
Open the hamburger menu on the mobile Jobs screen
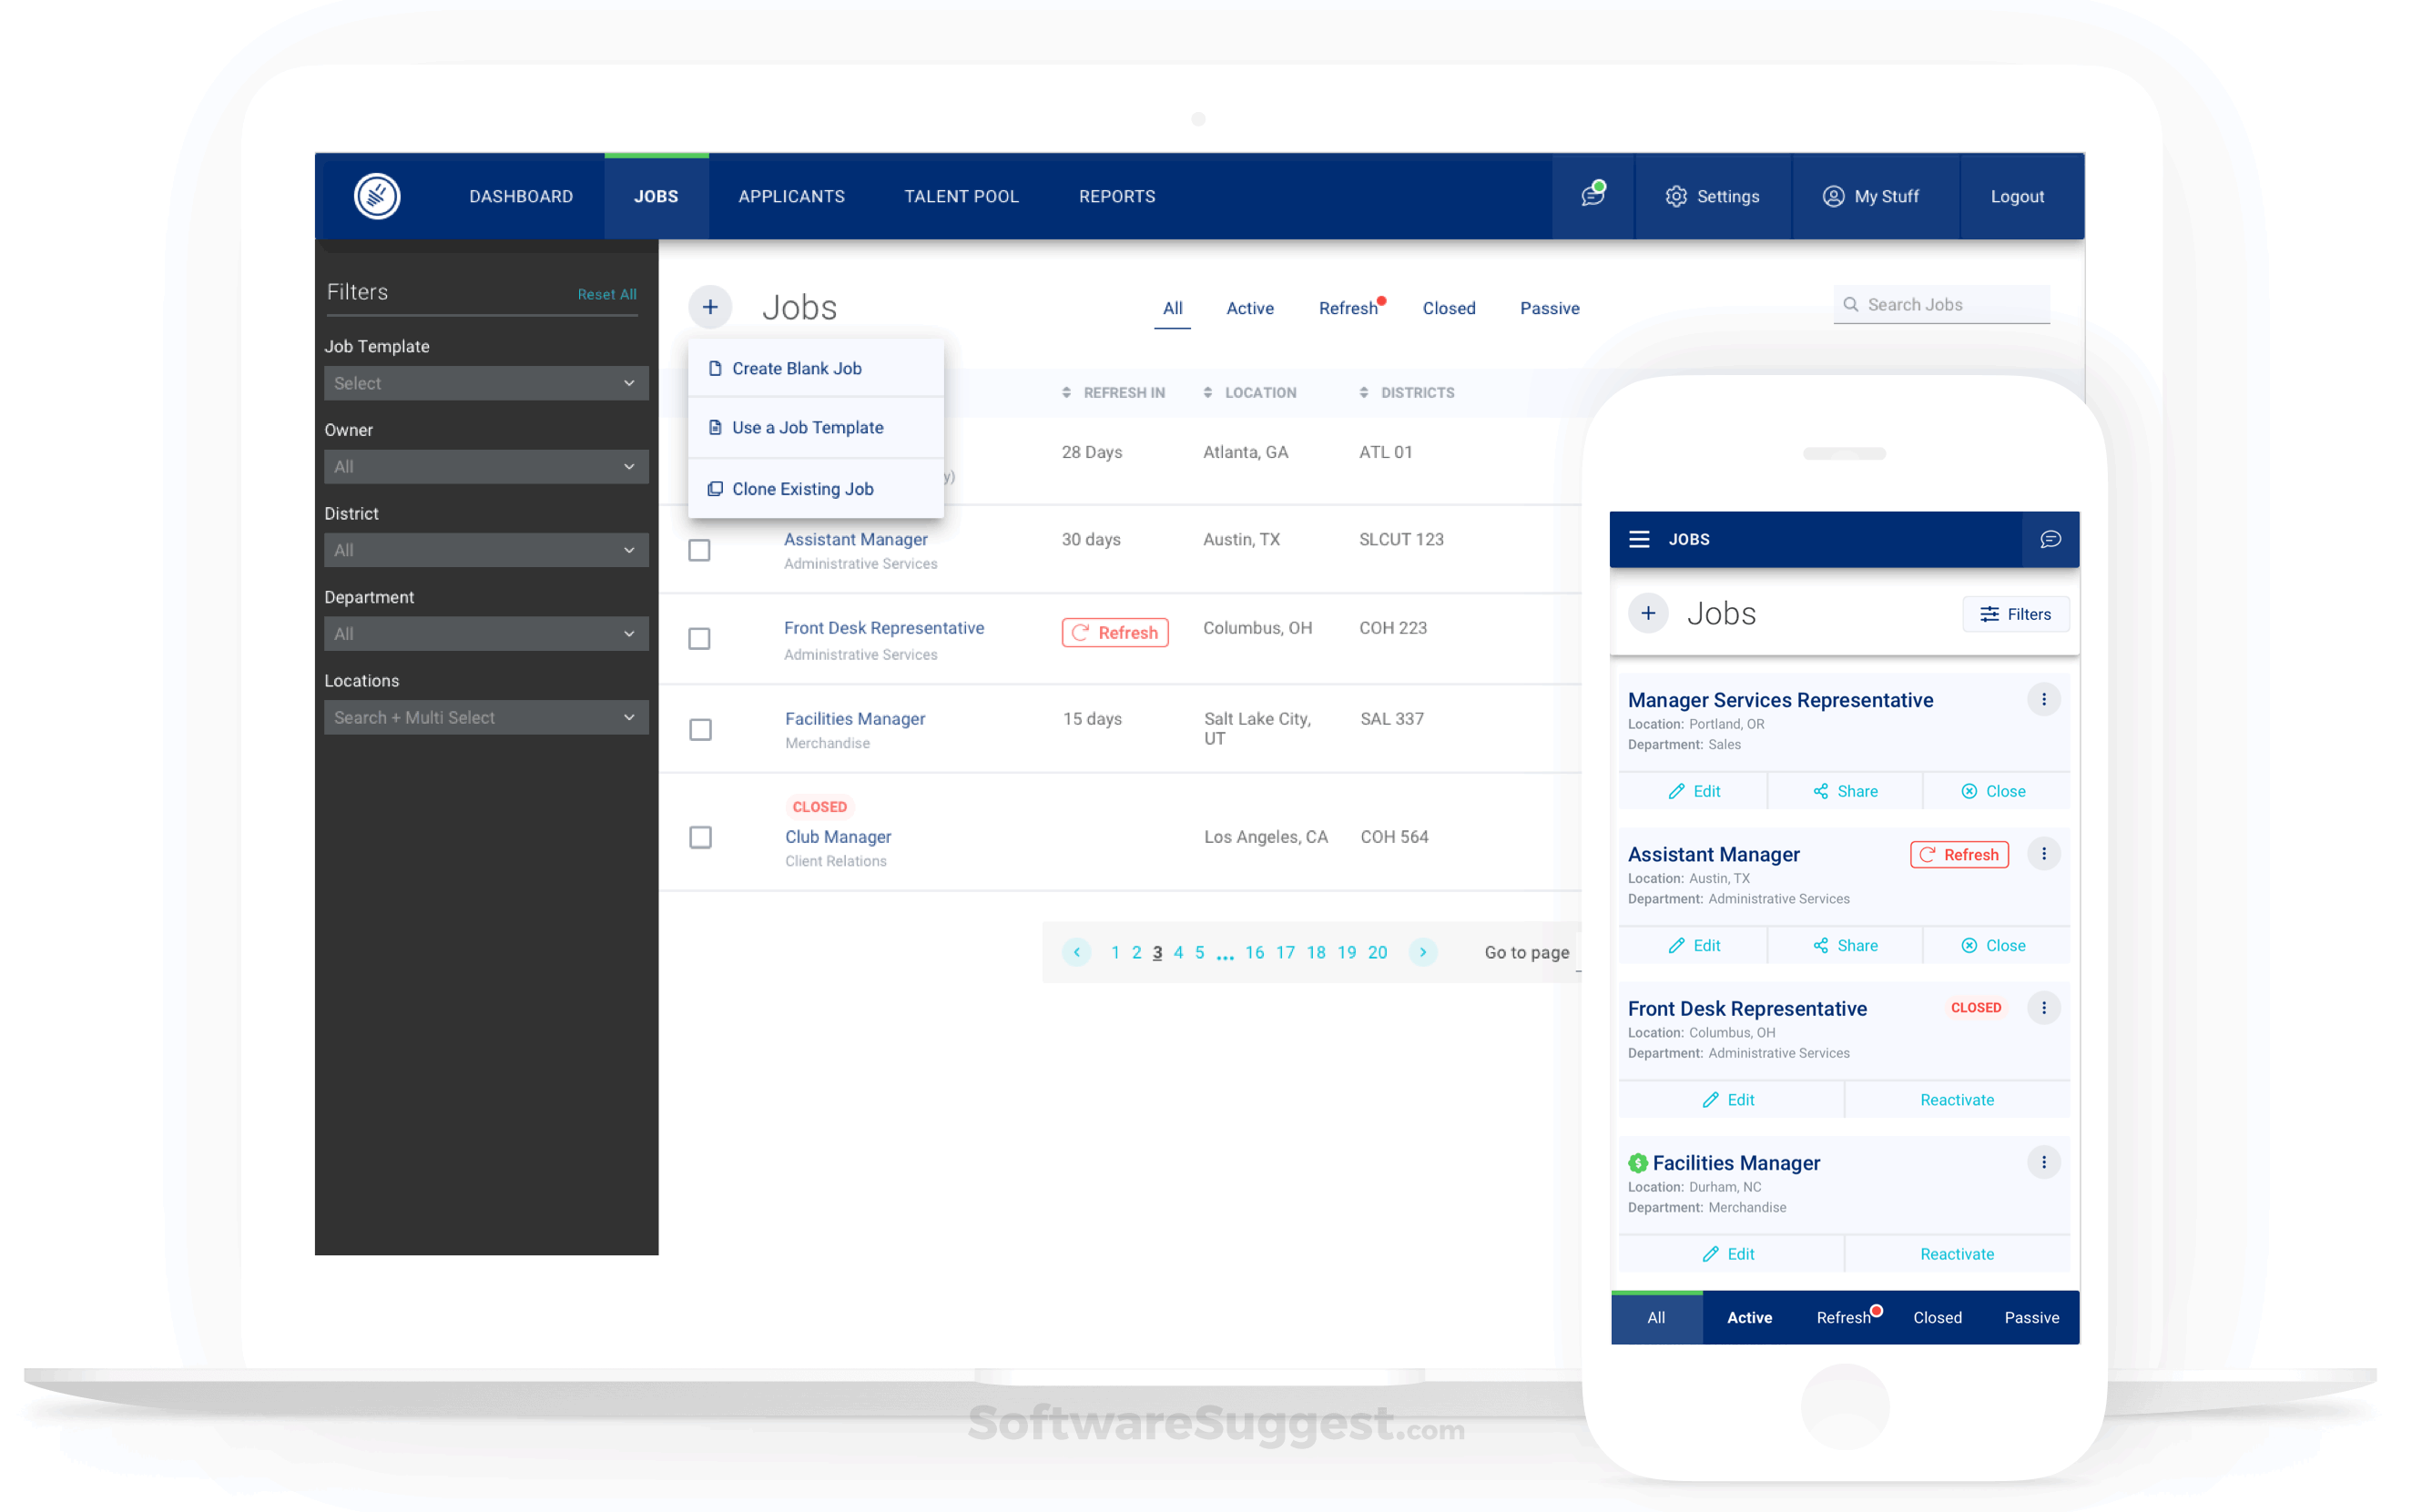click(1640, 539)
